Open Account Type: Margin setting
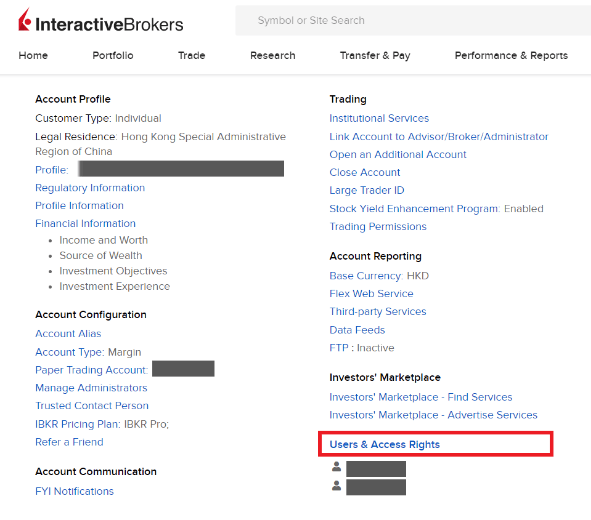591x520 pixels. click(88, 352)
